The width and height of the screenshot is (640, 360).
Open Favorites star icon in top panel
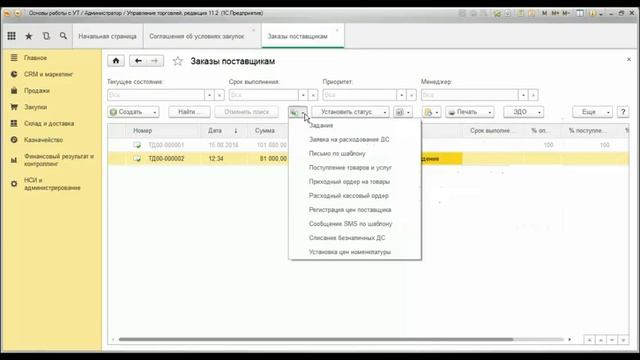(x=29, y=36)
